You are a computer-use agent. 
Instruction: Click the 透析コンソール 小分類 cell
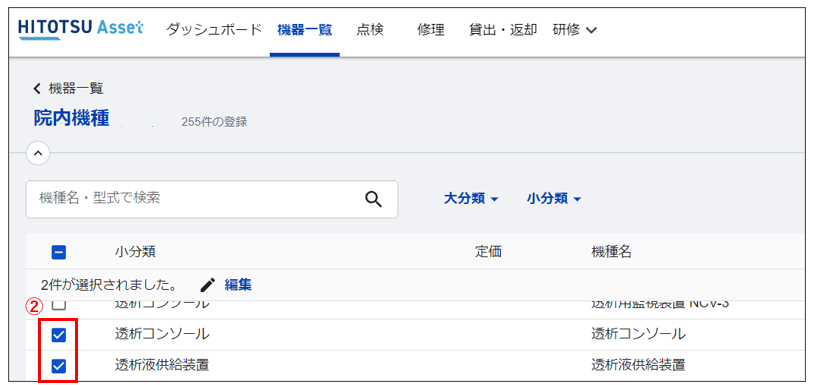click(162, 335)
